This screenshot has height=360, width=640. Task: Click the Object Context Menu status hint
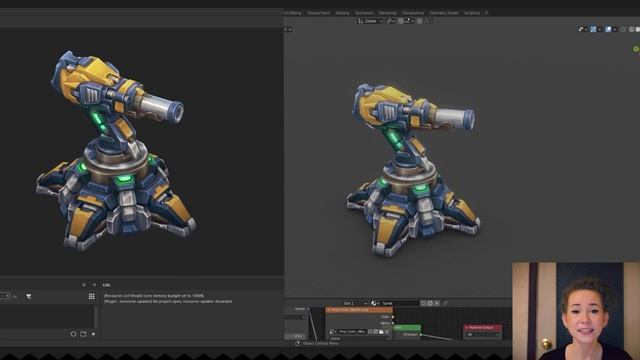(x=320, y=343)
